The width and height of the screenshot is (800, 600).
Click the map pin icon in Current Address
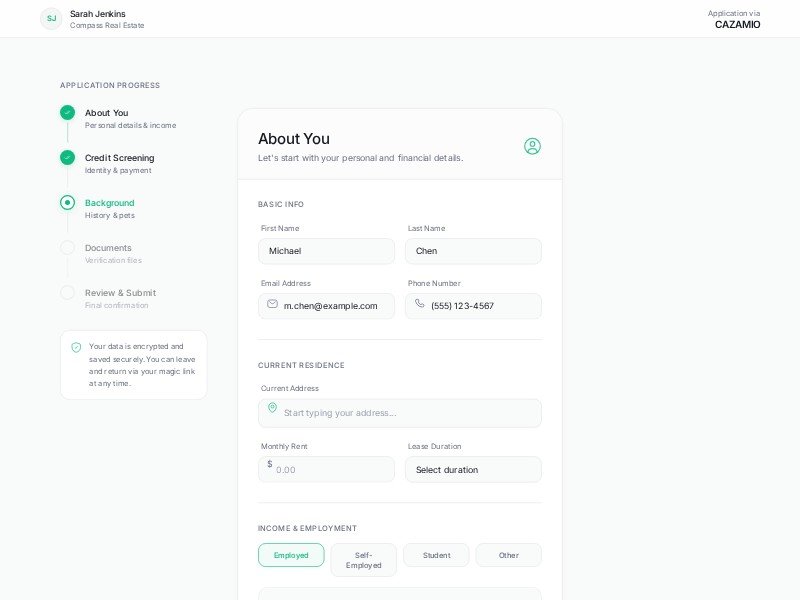tap(272, 408)
